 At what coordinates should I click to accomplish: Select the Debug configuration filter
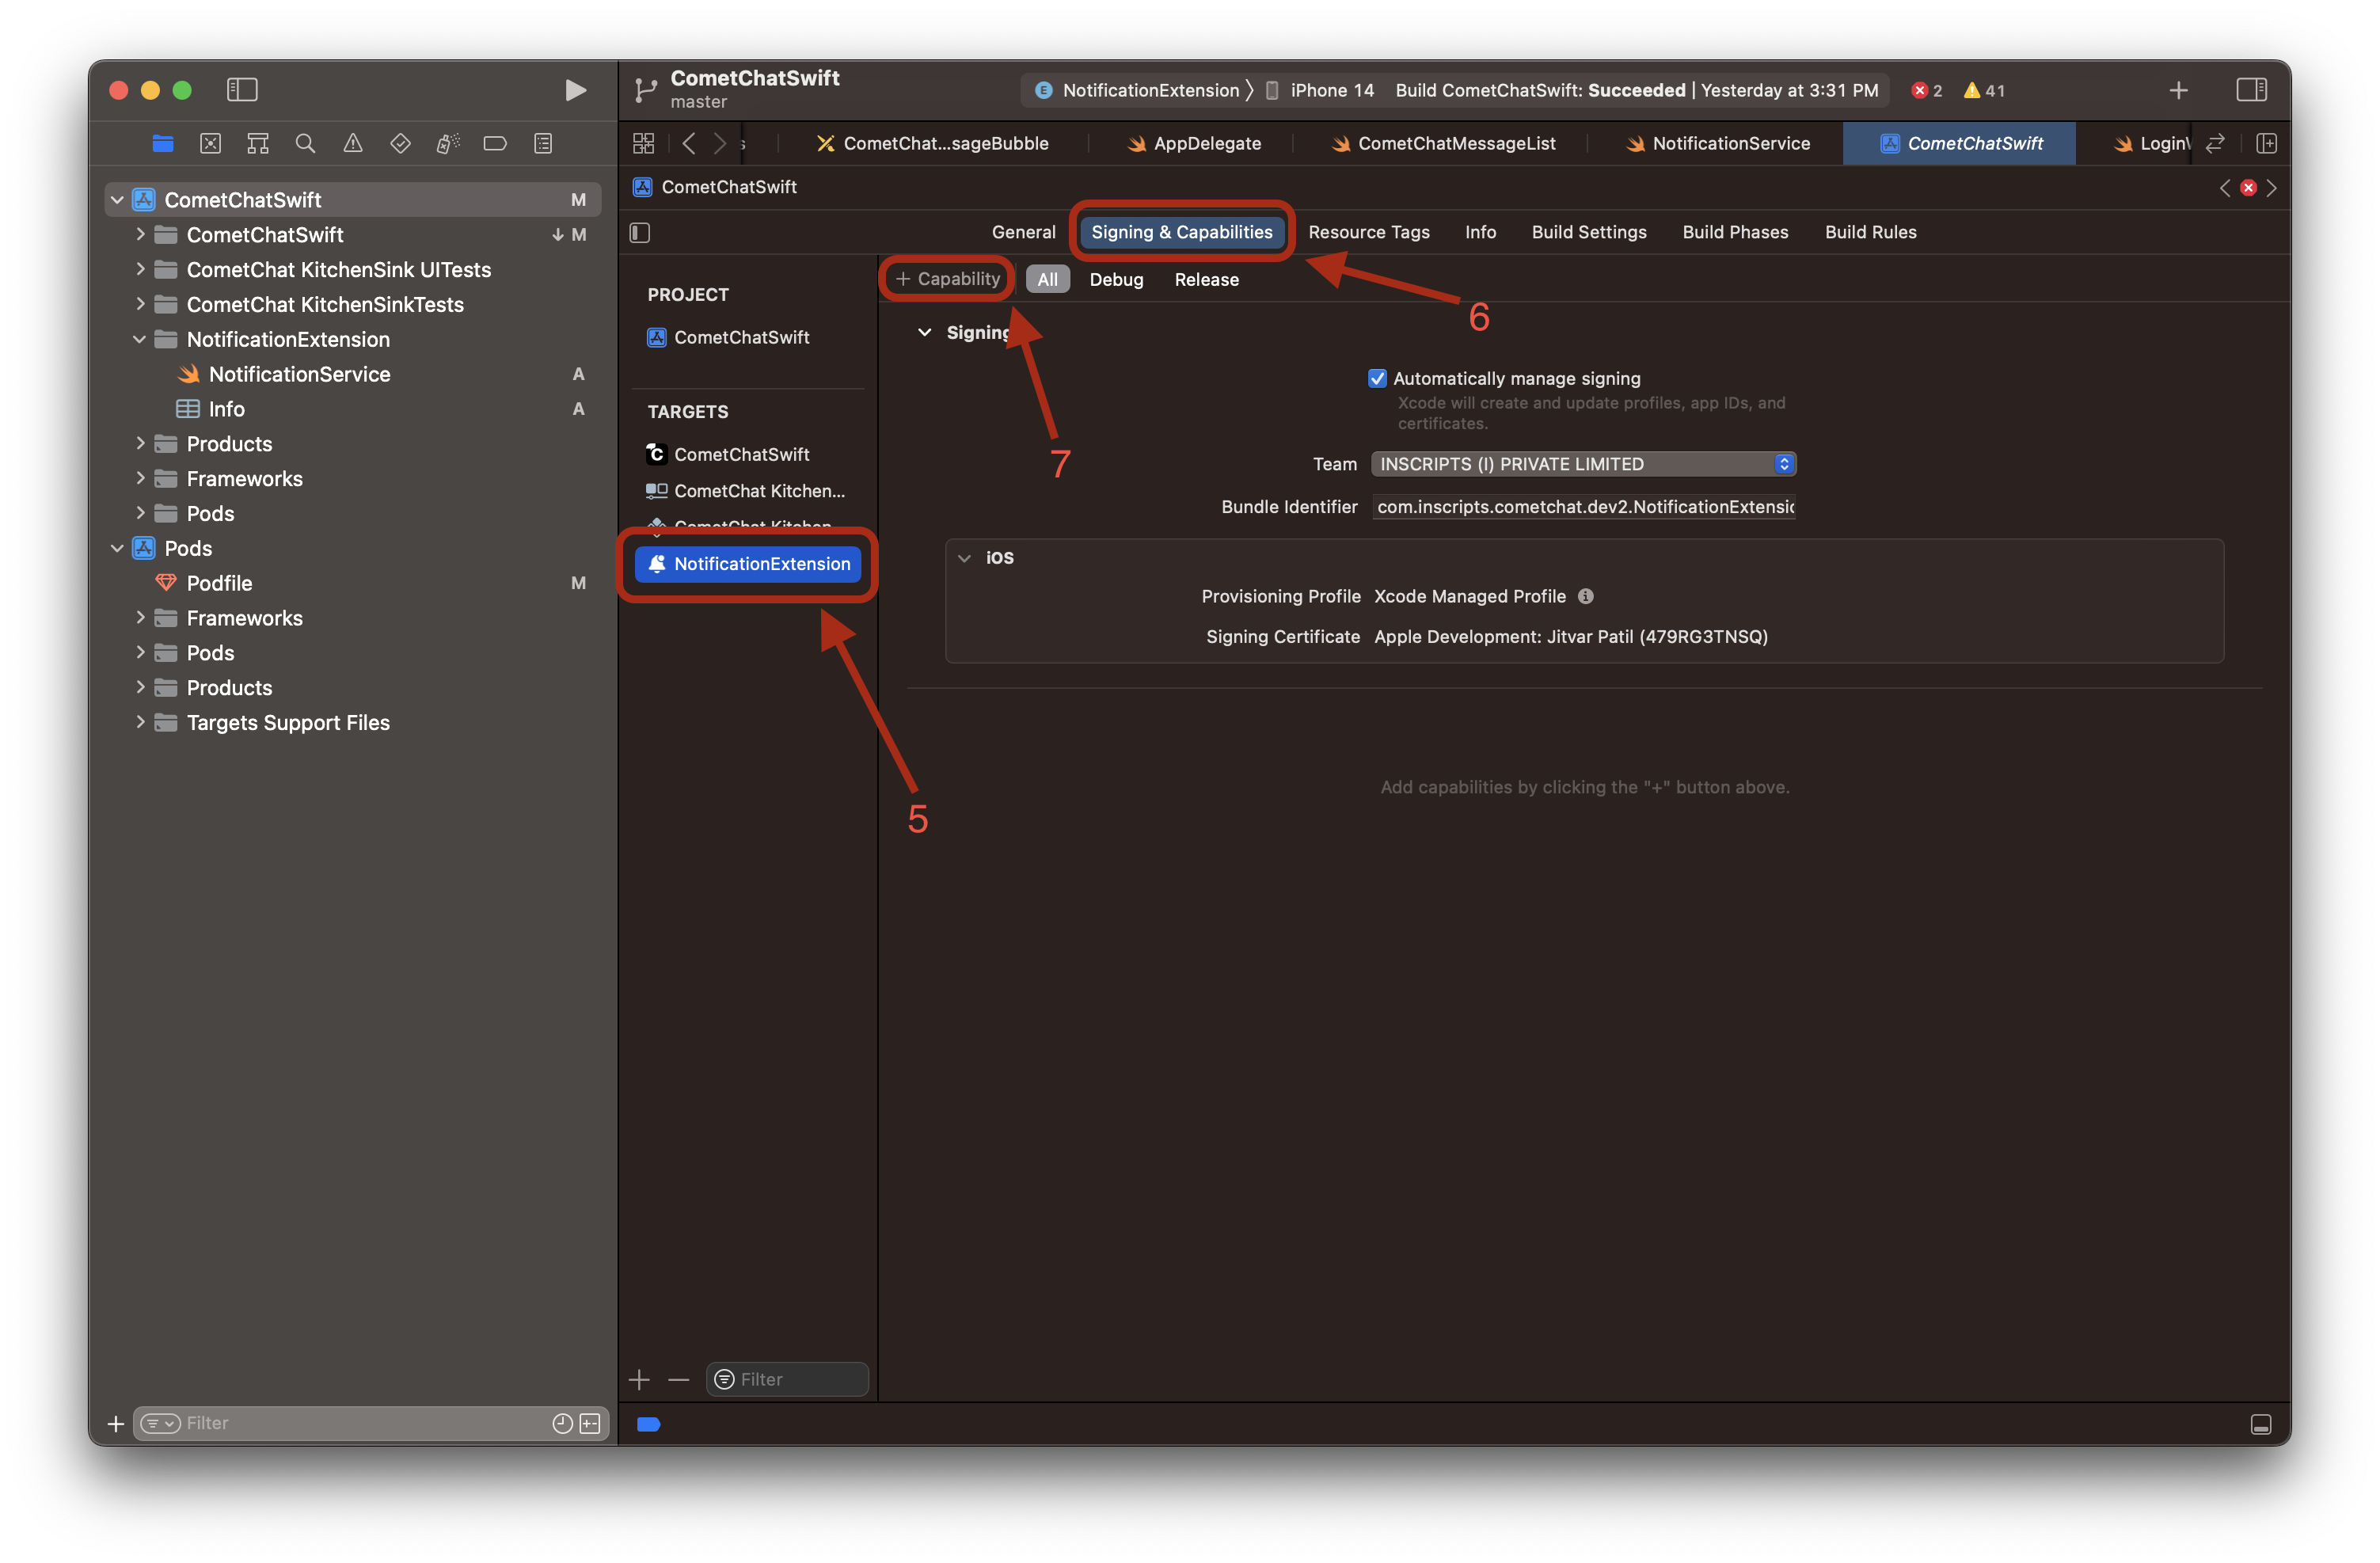pos(1115,280)
